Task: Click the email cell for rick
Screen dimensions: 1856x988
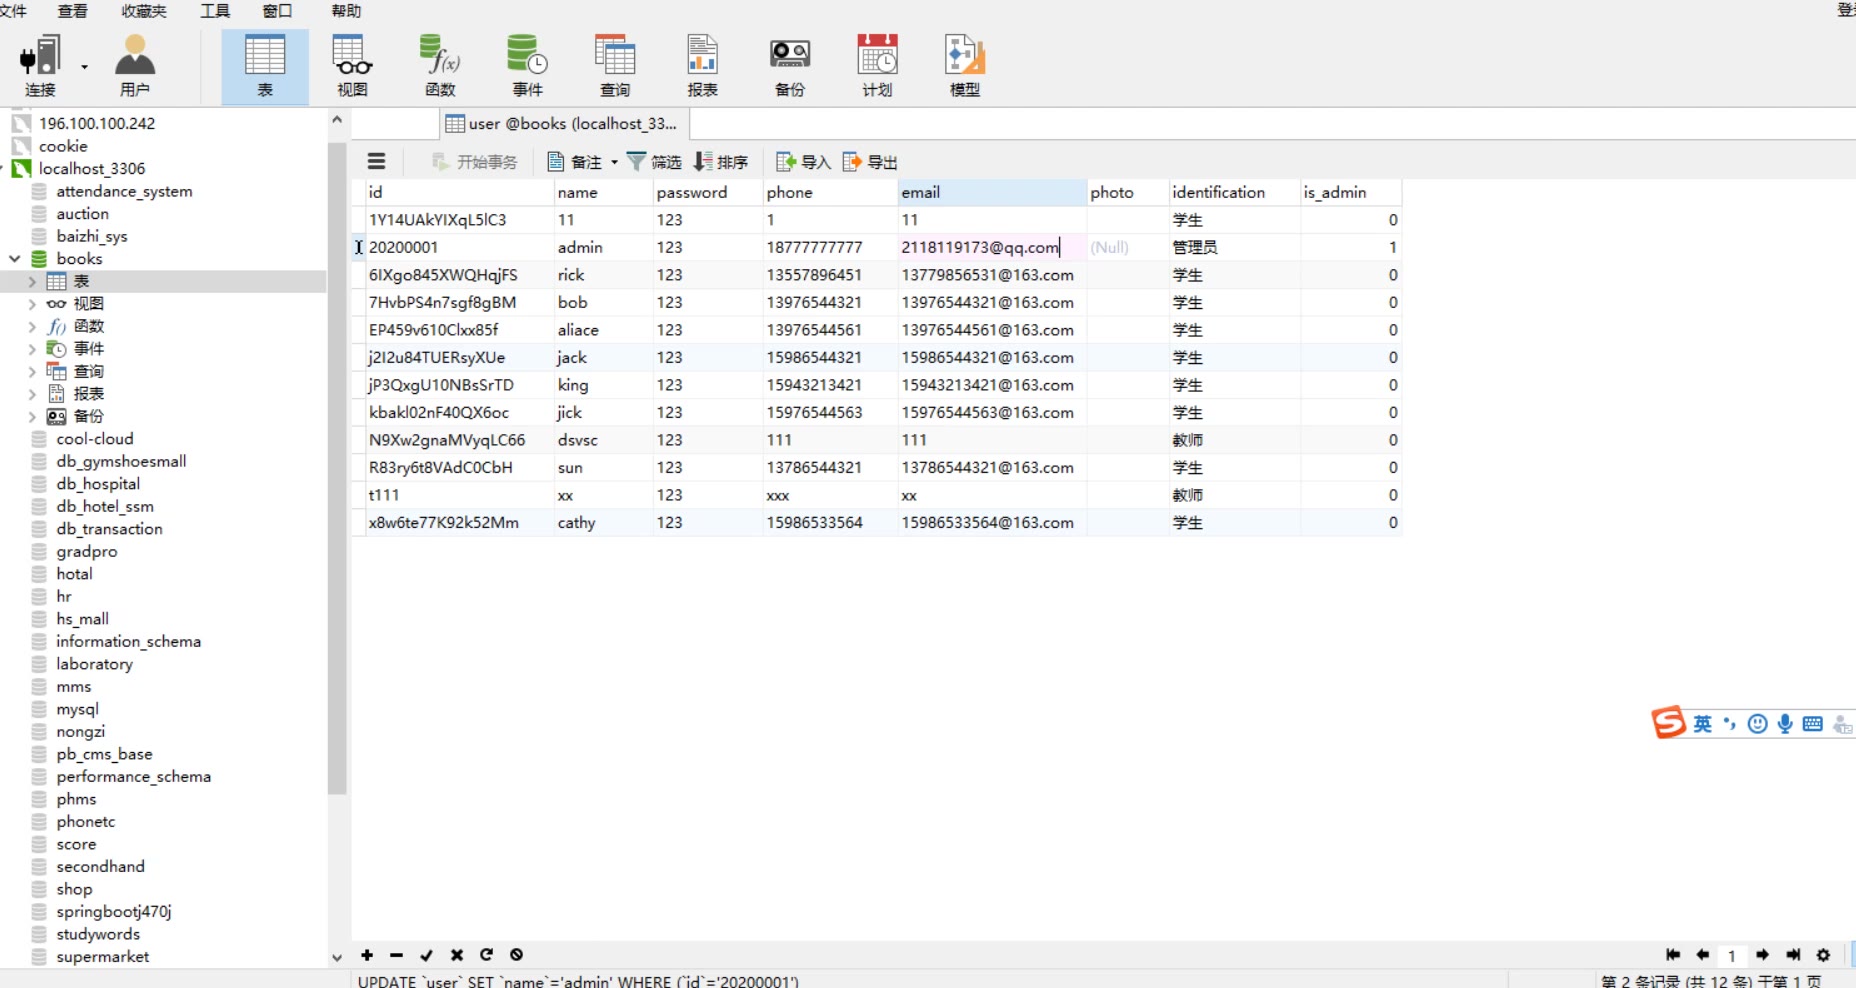Action: 987,275
